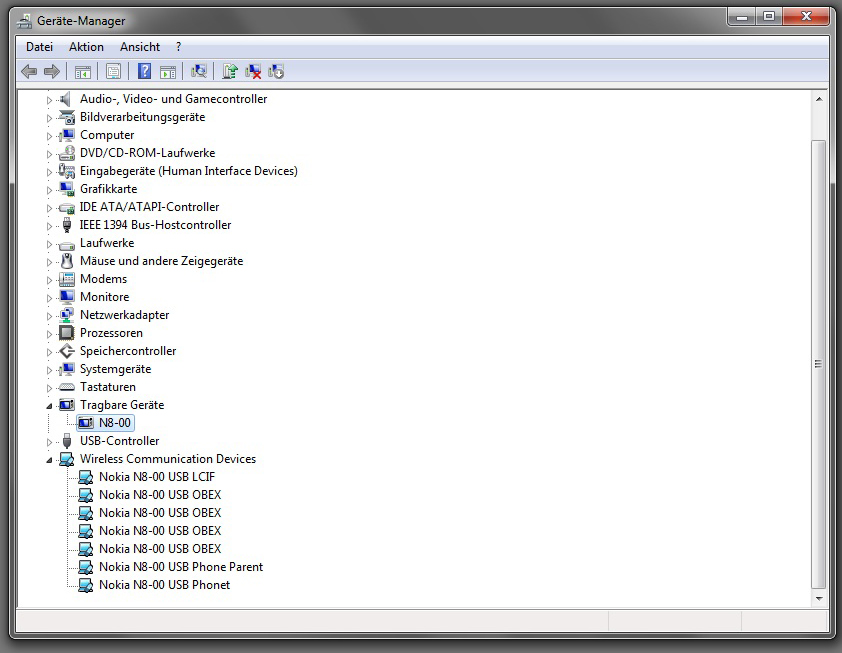This screenshot has width=842, height=653.
Task: Click the network icon beside Netzwerkadapter
Action: point(67,315)
